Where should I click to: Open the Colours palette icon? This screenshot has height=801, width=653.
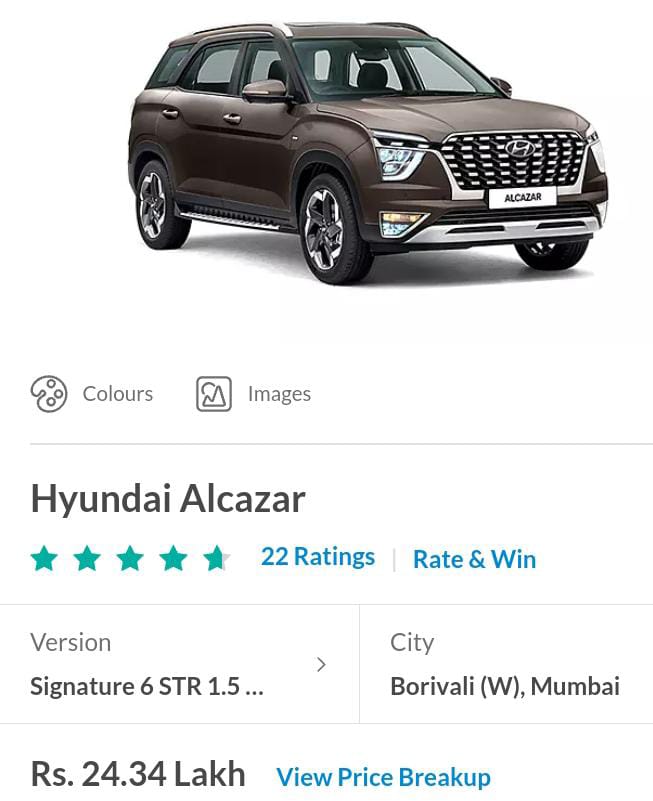[x=49, y=394]
